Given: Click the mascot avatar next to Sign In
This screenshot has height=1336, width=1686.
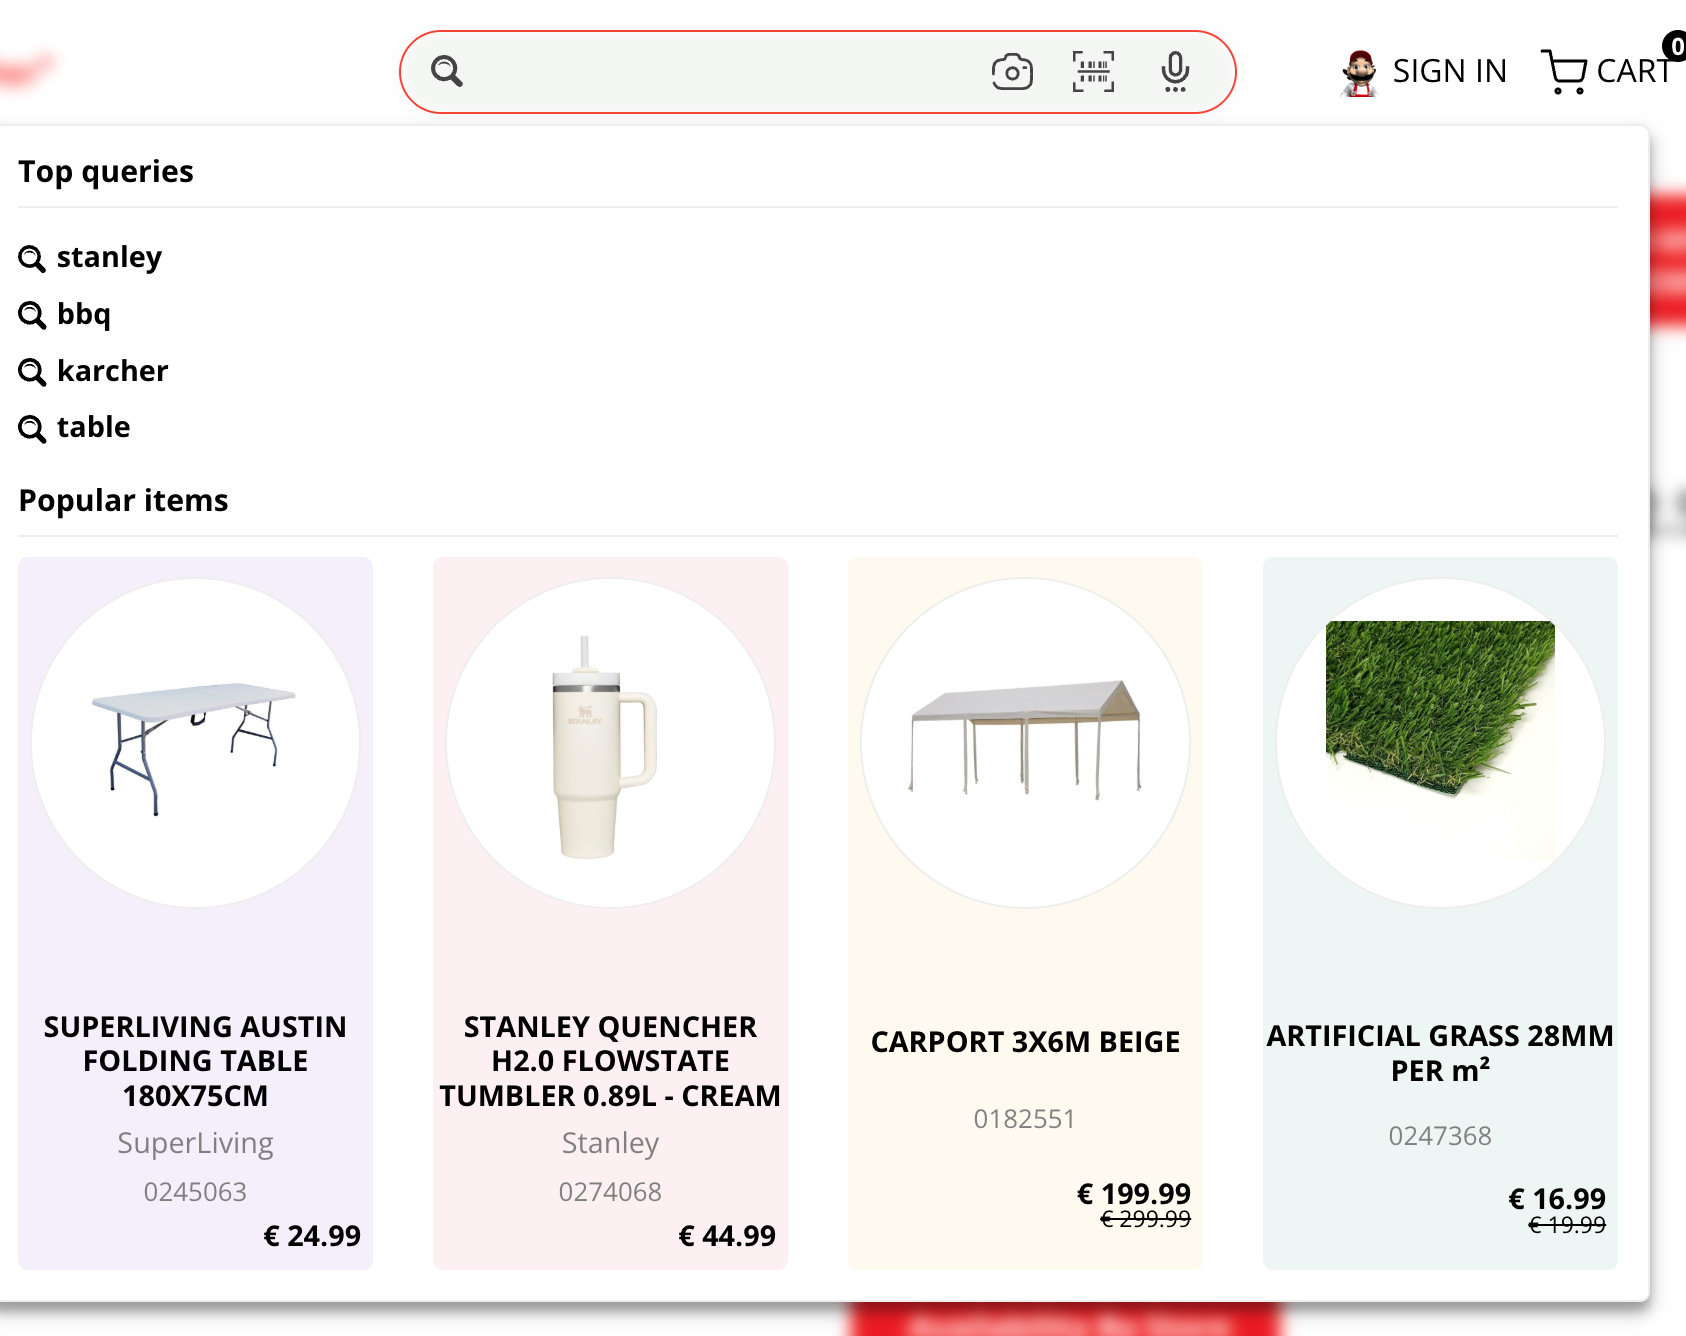Looking at the screenshot, I should pyautogui.click(x=1360, y=72).
